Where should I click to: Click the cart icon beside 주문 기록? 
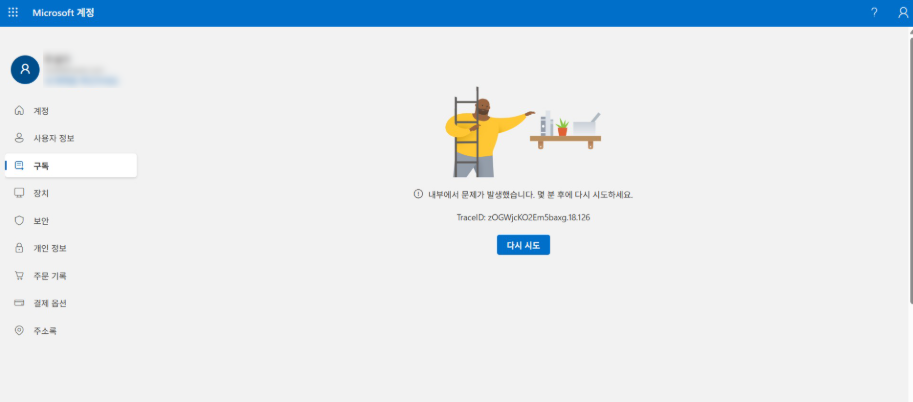19,276
